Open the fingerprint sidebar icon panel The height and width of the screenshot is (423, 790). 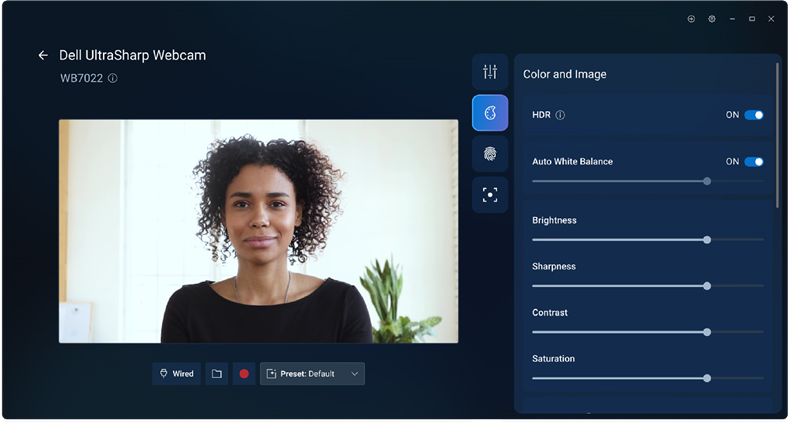point(490,154)
